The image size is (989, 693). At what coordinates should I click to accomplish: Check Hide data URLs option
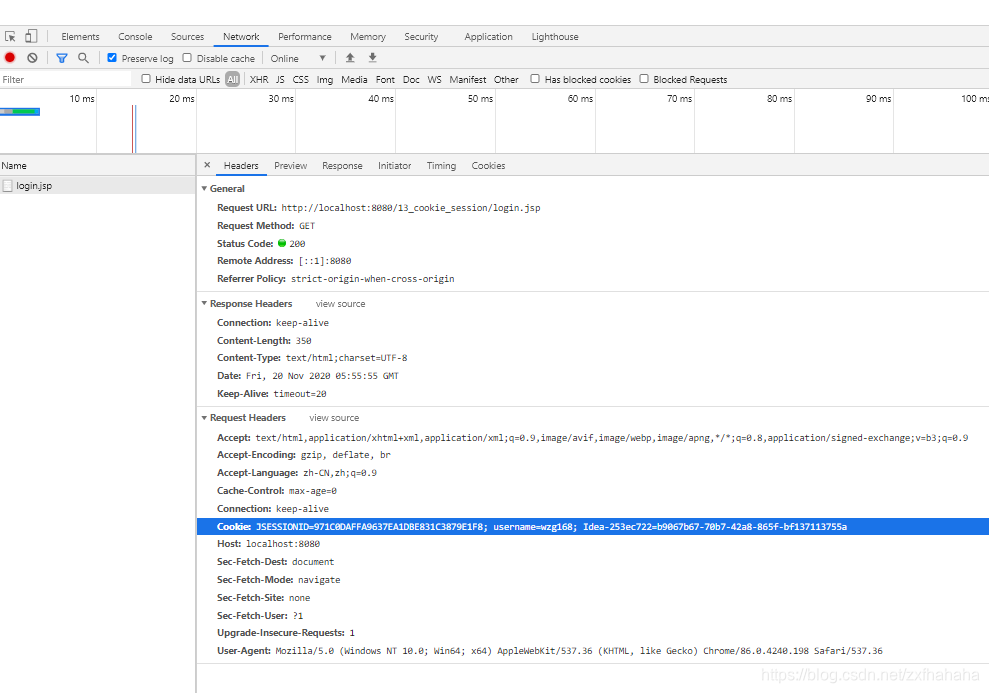(x=146, y=79)
